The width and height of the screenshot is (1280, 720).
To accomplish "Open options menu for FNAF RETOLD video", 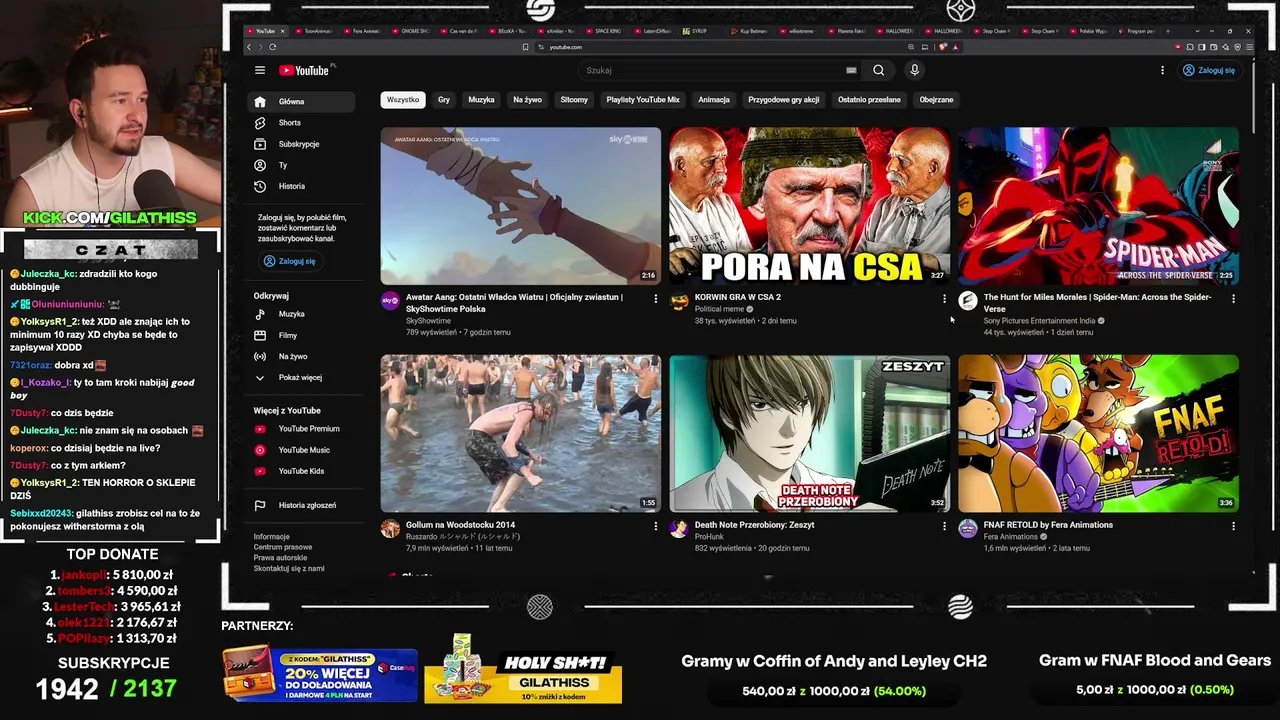I will [1233, 526].
